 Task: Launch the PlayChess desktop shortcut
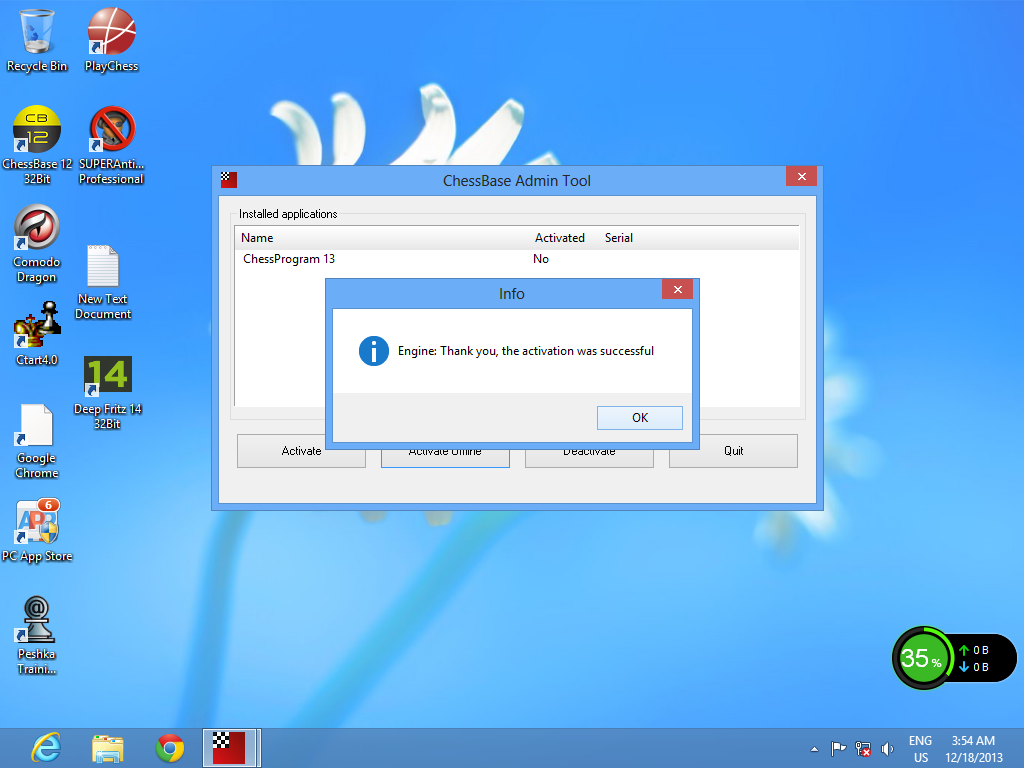tap(111, 39)
